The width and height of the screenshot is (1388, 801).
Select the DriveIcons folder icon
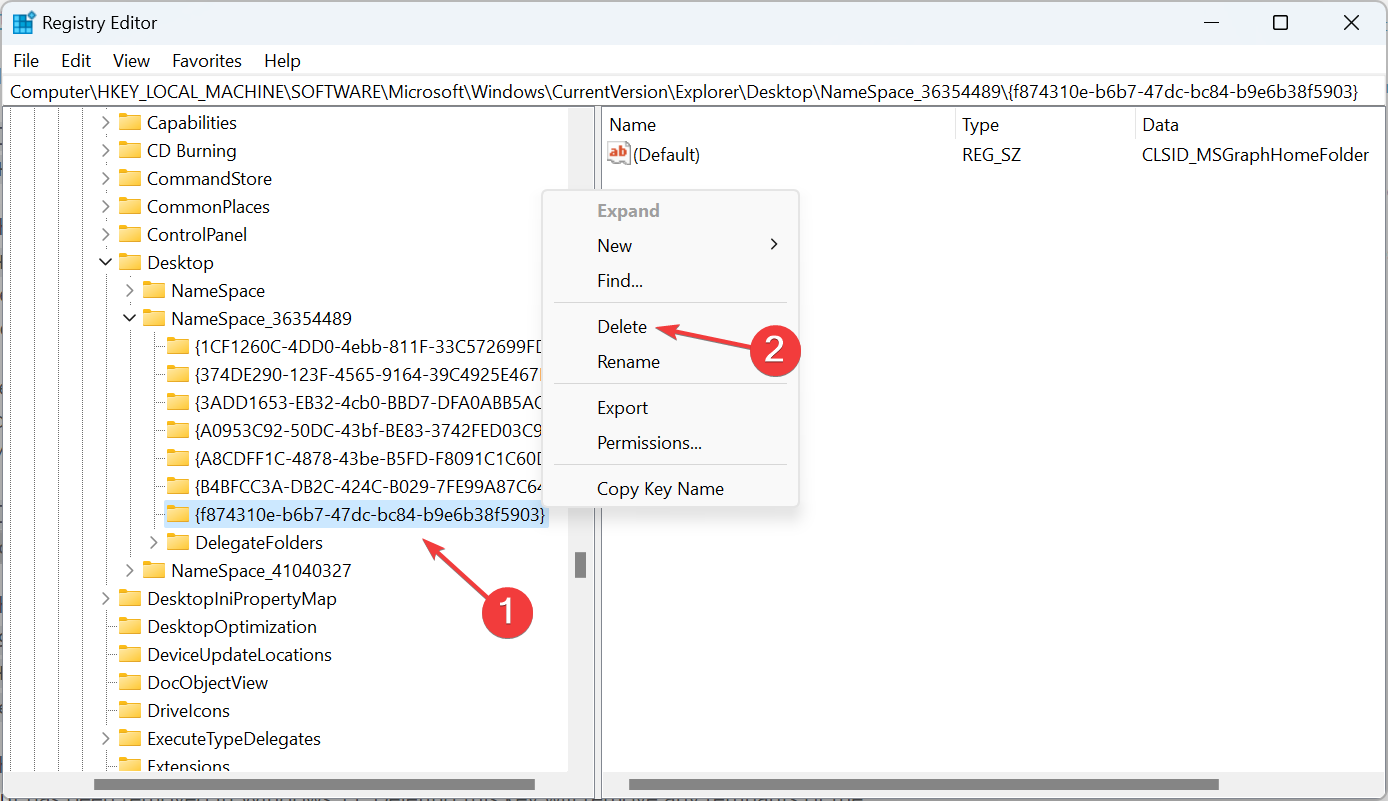point(130,711)
